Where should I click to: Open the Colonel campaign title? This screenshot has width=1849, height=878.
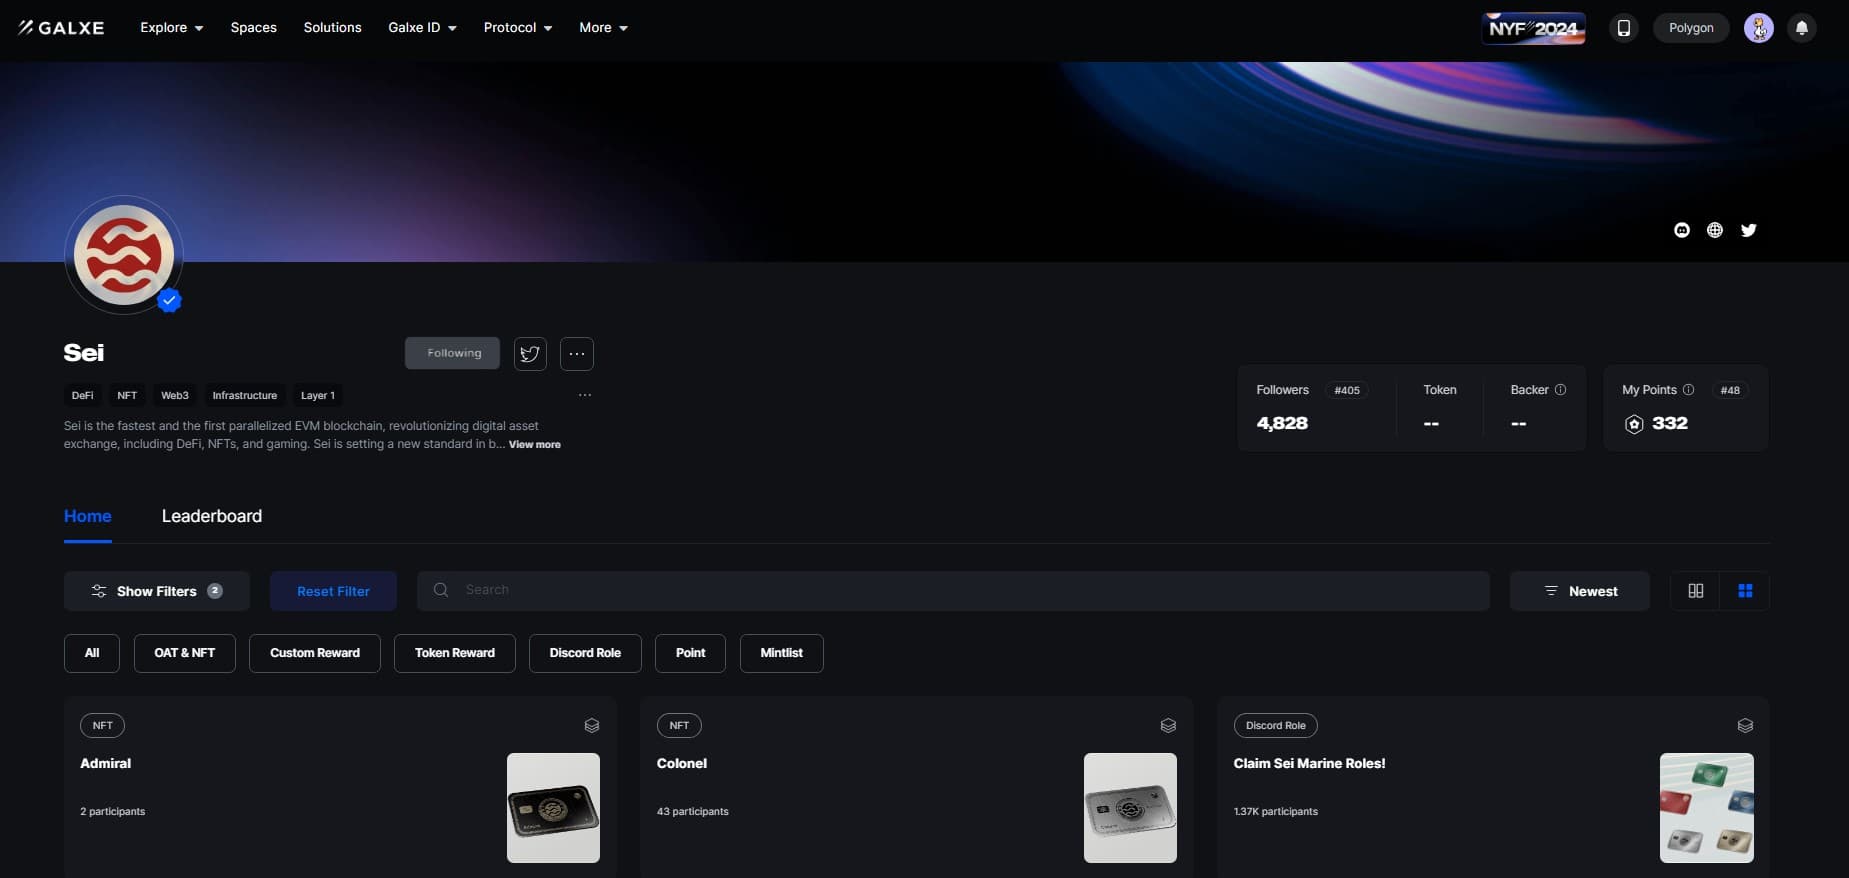pyautogui.click(x=682, y=763)
